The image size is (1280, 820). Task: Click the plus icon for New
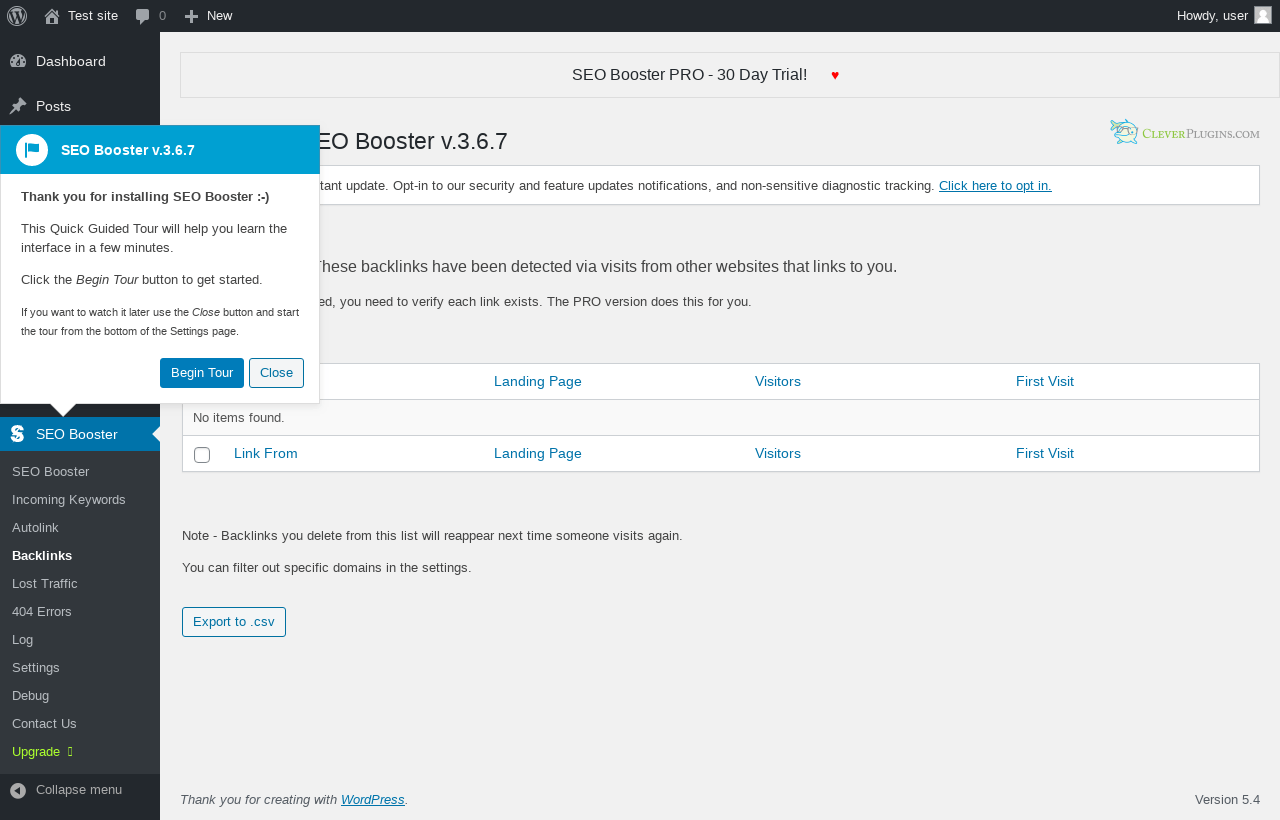pyautogui.click(x=192, y=16)
